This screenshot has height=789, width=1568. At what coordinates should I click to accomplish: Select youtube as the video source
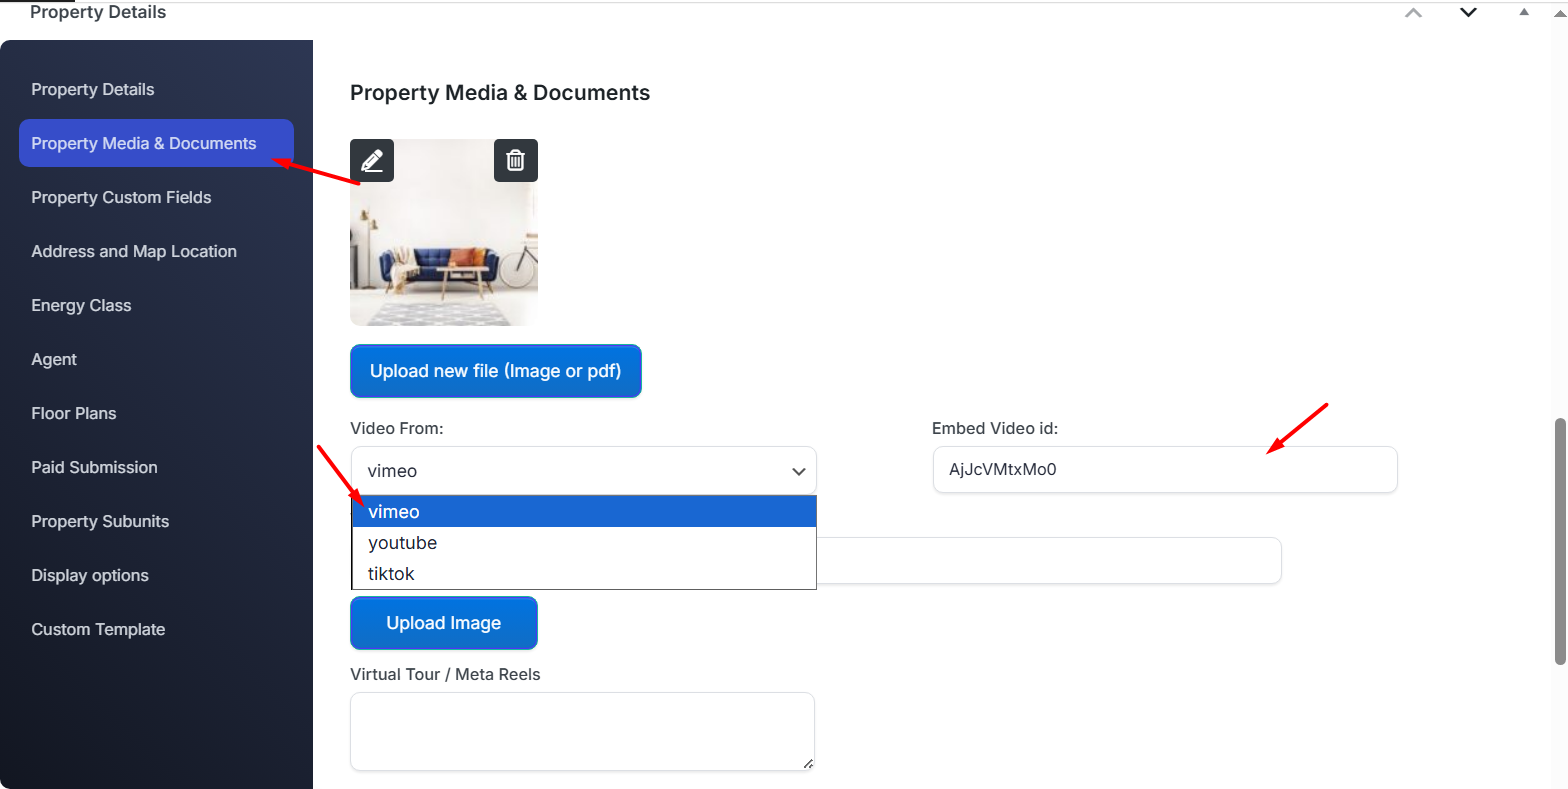pyautogui.click(x=583, y=543)
